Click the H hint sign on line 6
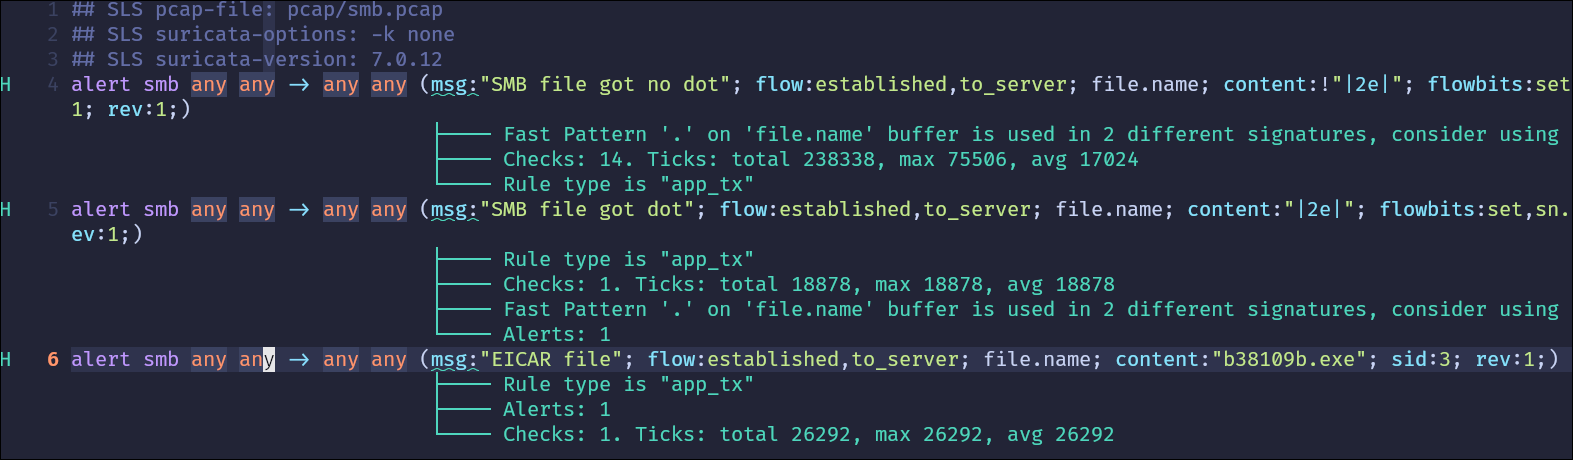The height and width of the screenshot is (460, 1573). pos(6,360)
